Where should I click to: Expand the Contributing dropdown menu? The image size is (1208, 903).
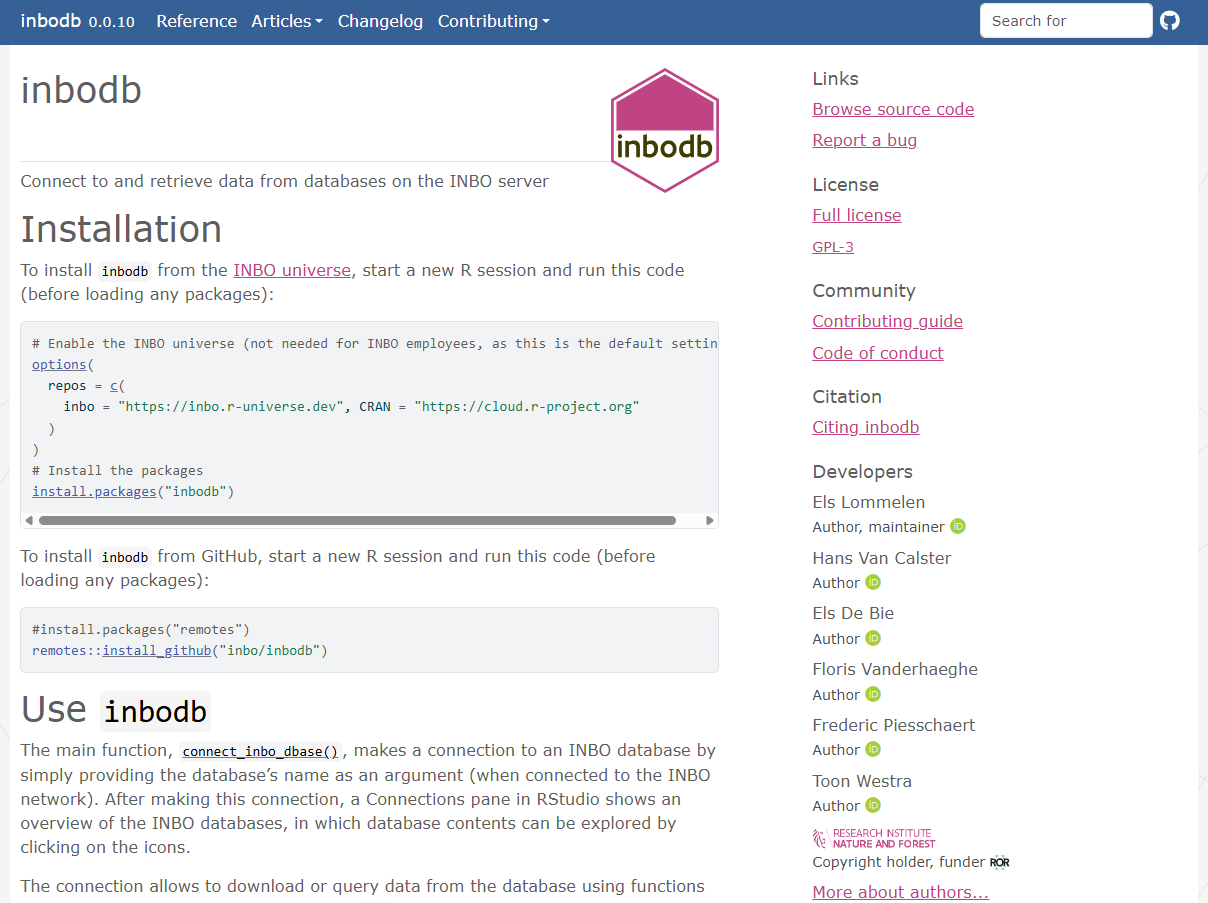tap(494, 21)
